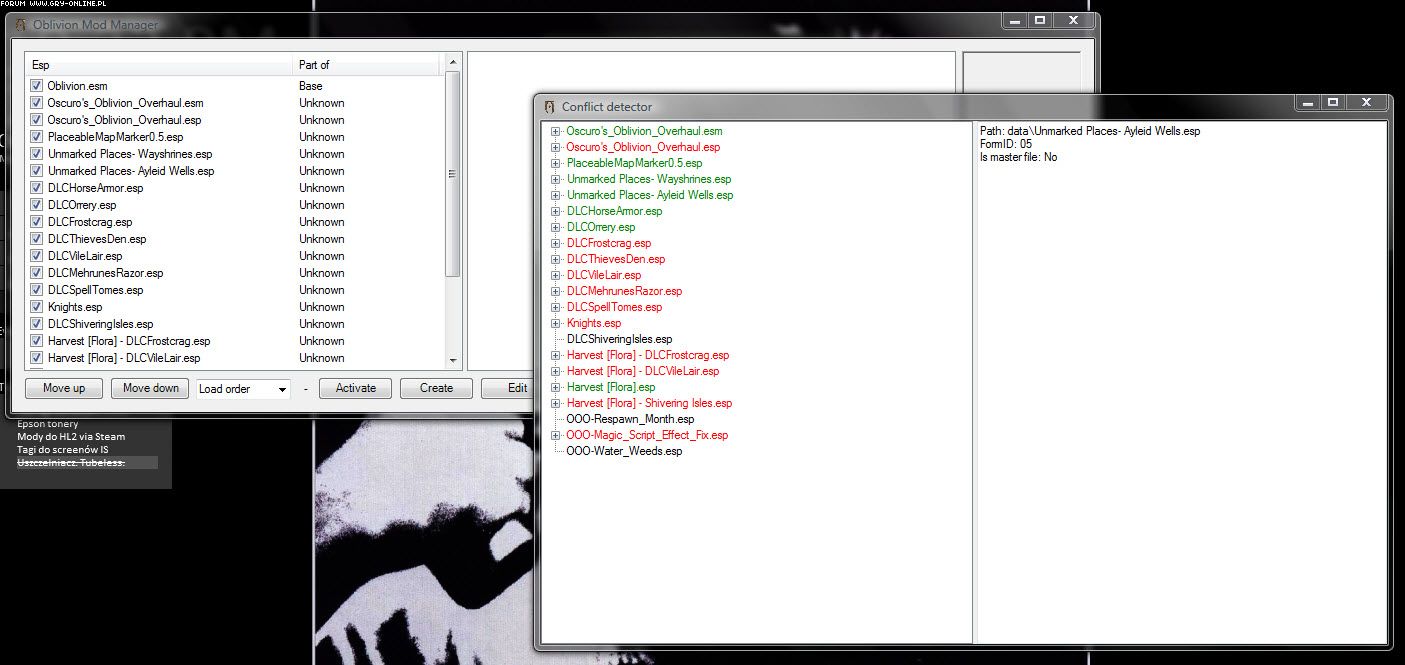Viewport: 1405px width, 665px height.
Task: Uncheck the Oblivion.esm checkbox in Mod Manager
Action: (x=36, y=86)
